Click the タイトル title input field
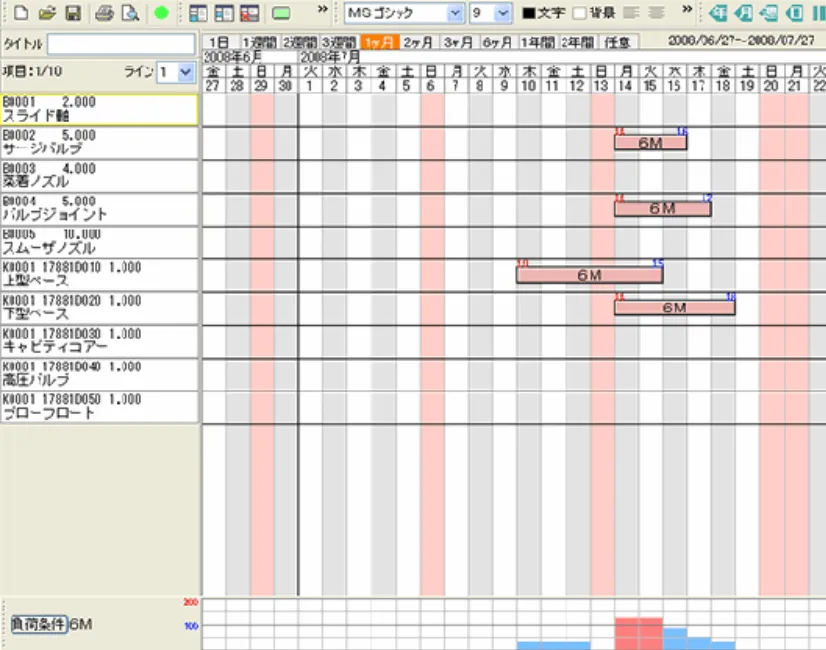This screenshot has width=826, height=650. 121,45
